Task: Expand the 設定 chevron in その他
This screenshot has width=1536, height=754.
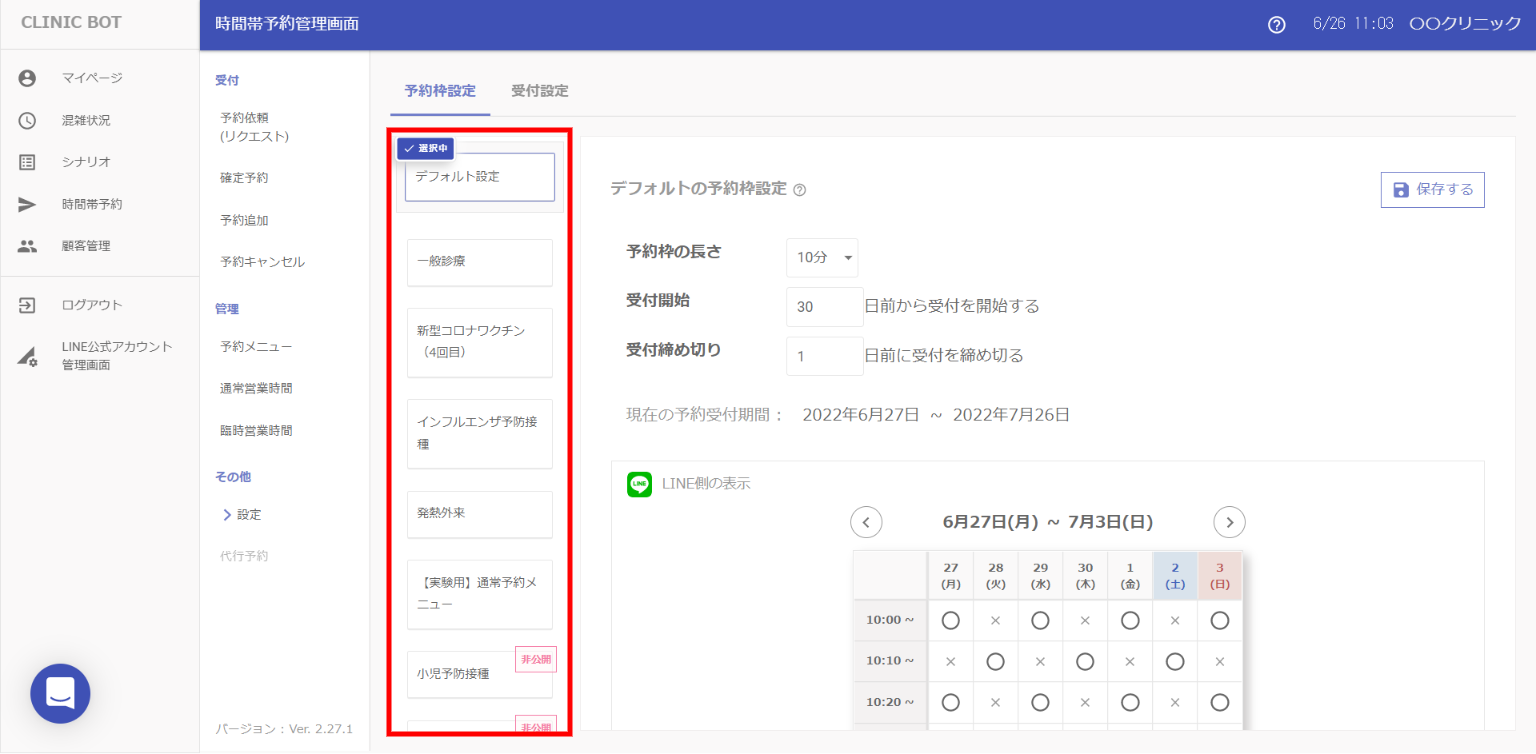Action: click(x=227, y=515)
